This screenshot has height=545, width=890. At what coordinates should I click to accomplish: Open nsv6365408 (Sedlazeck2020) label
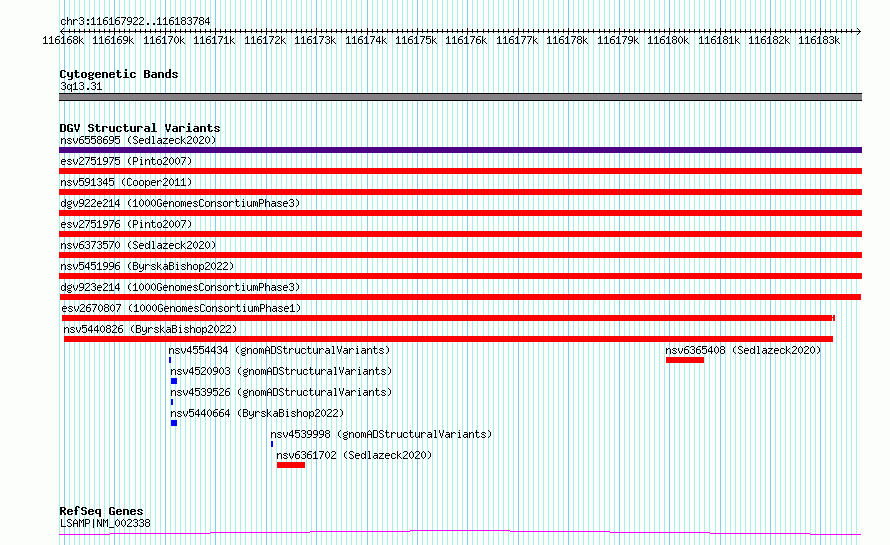743,350
